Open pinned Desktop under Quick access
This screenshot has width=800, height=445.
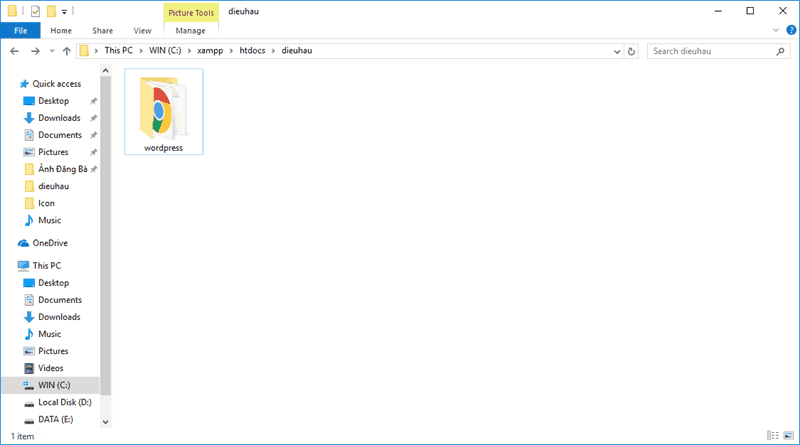tap(54, 101)
